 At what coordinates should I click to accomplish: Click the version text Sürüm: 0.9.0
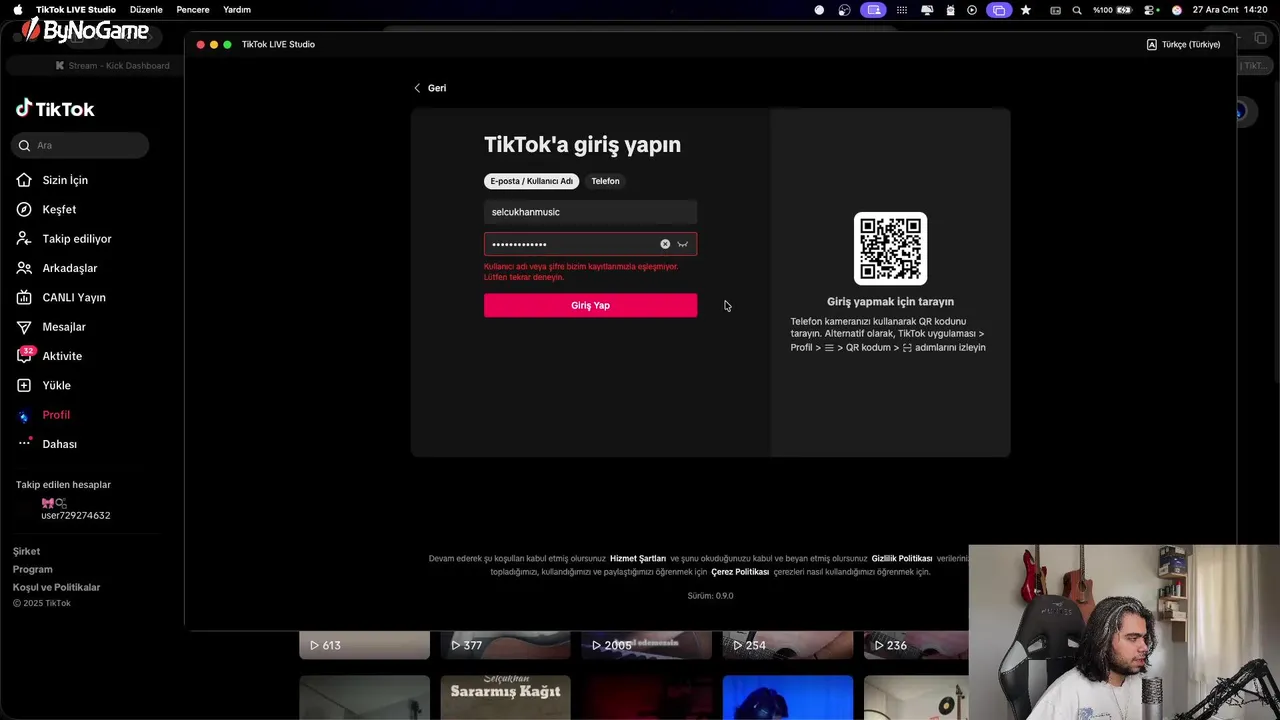(710, 596)
